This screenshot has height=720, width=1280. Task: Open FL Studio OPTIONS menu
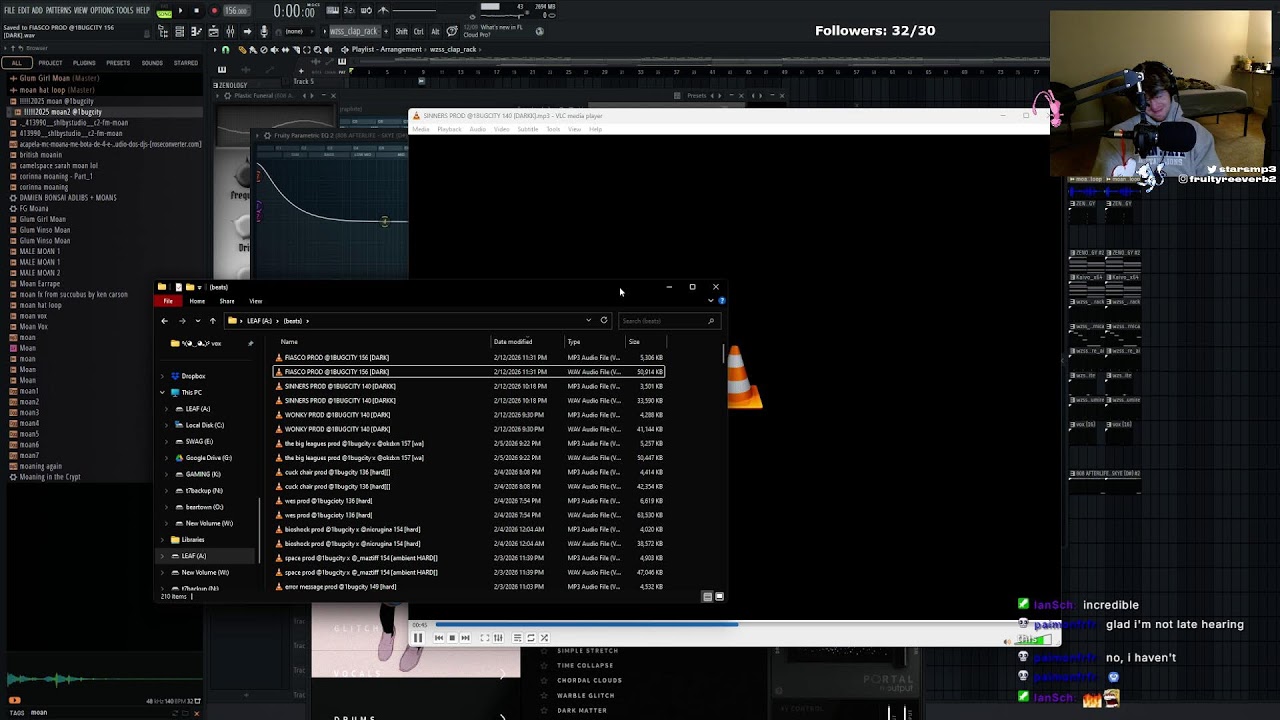pyautogui.click(x=102, y=11)
